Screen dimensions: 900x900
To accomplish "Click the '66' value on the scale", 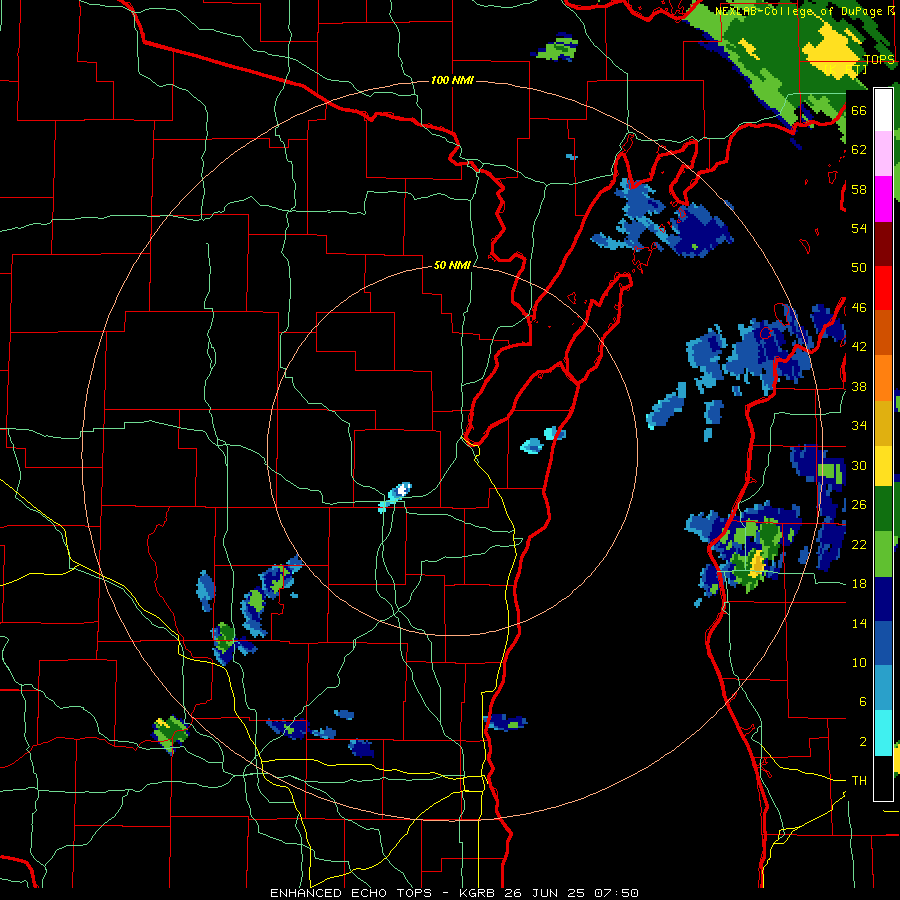I will (x=859, y=110).
